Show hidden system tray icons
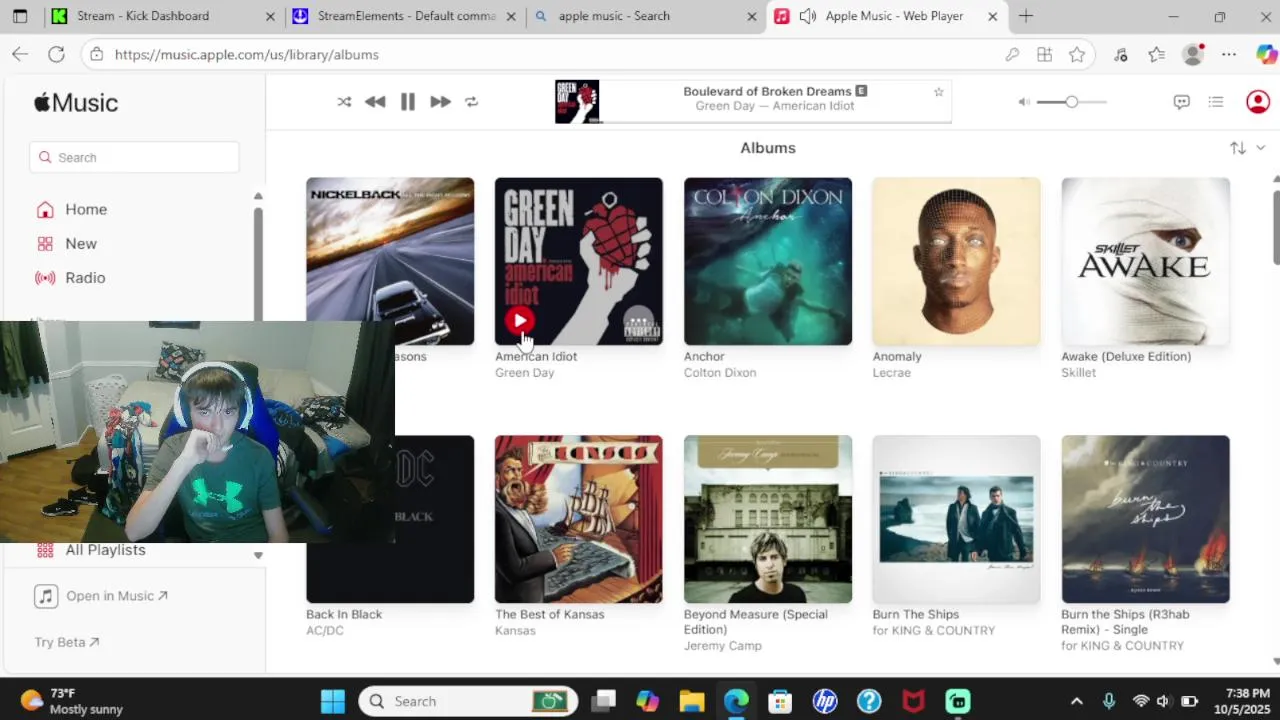The image size is (1280, 720). (1077, 701)
